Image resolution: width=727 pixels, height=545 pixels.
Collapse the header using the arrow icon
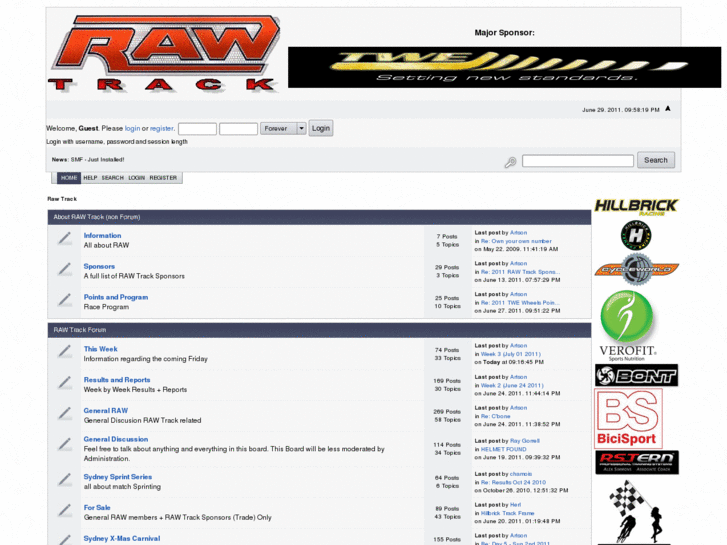668,109
